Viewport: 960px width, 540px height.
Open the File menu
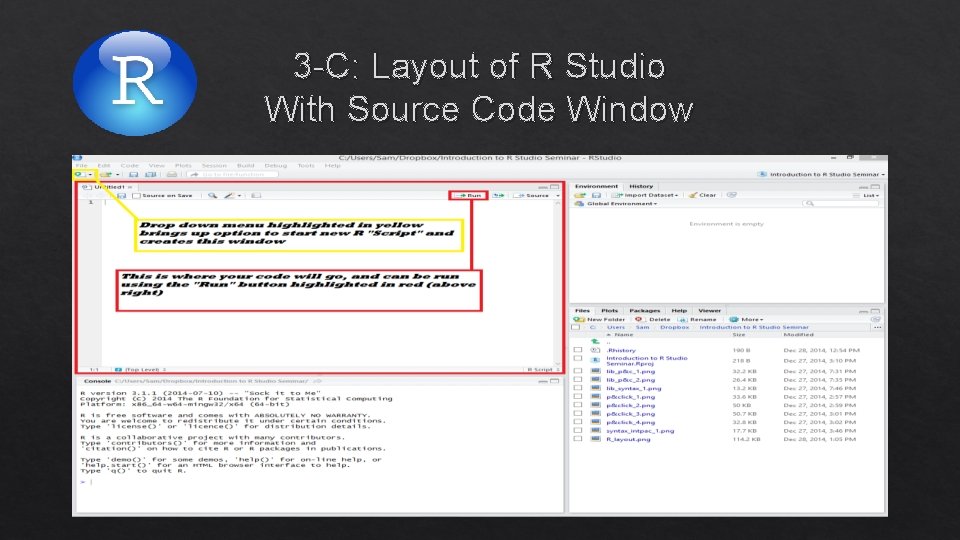click(81, 165)
